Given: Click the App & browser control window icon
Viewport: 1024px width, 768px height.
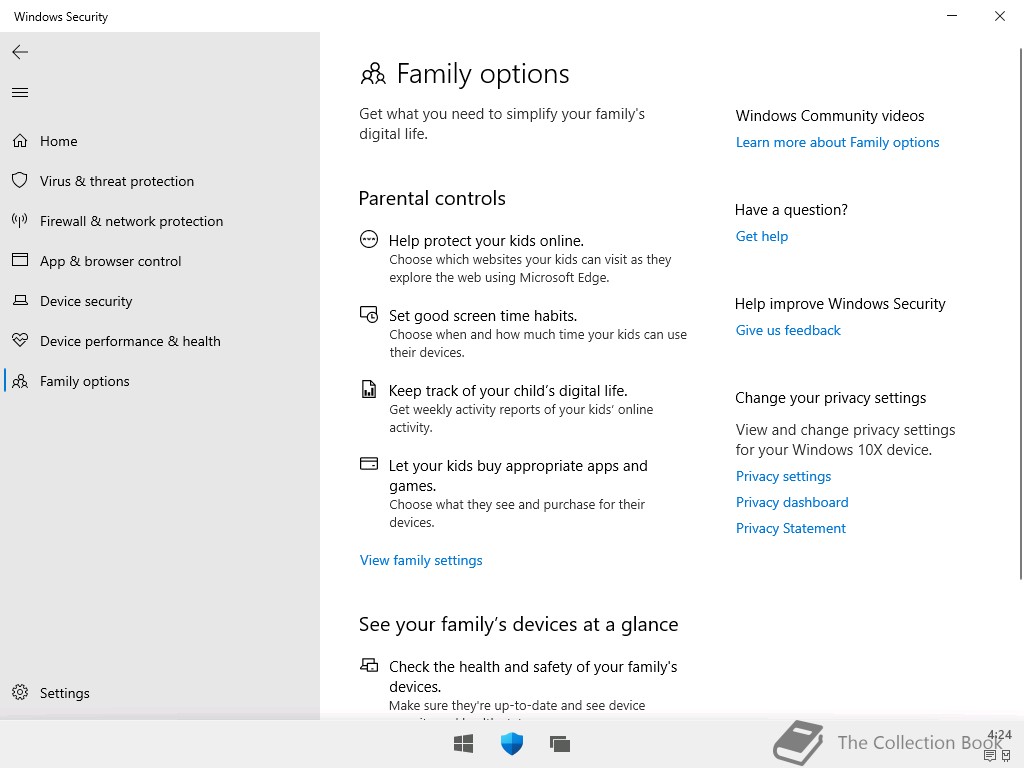Looking at the screenshot, I should click(x=20, y=261).
